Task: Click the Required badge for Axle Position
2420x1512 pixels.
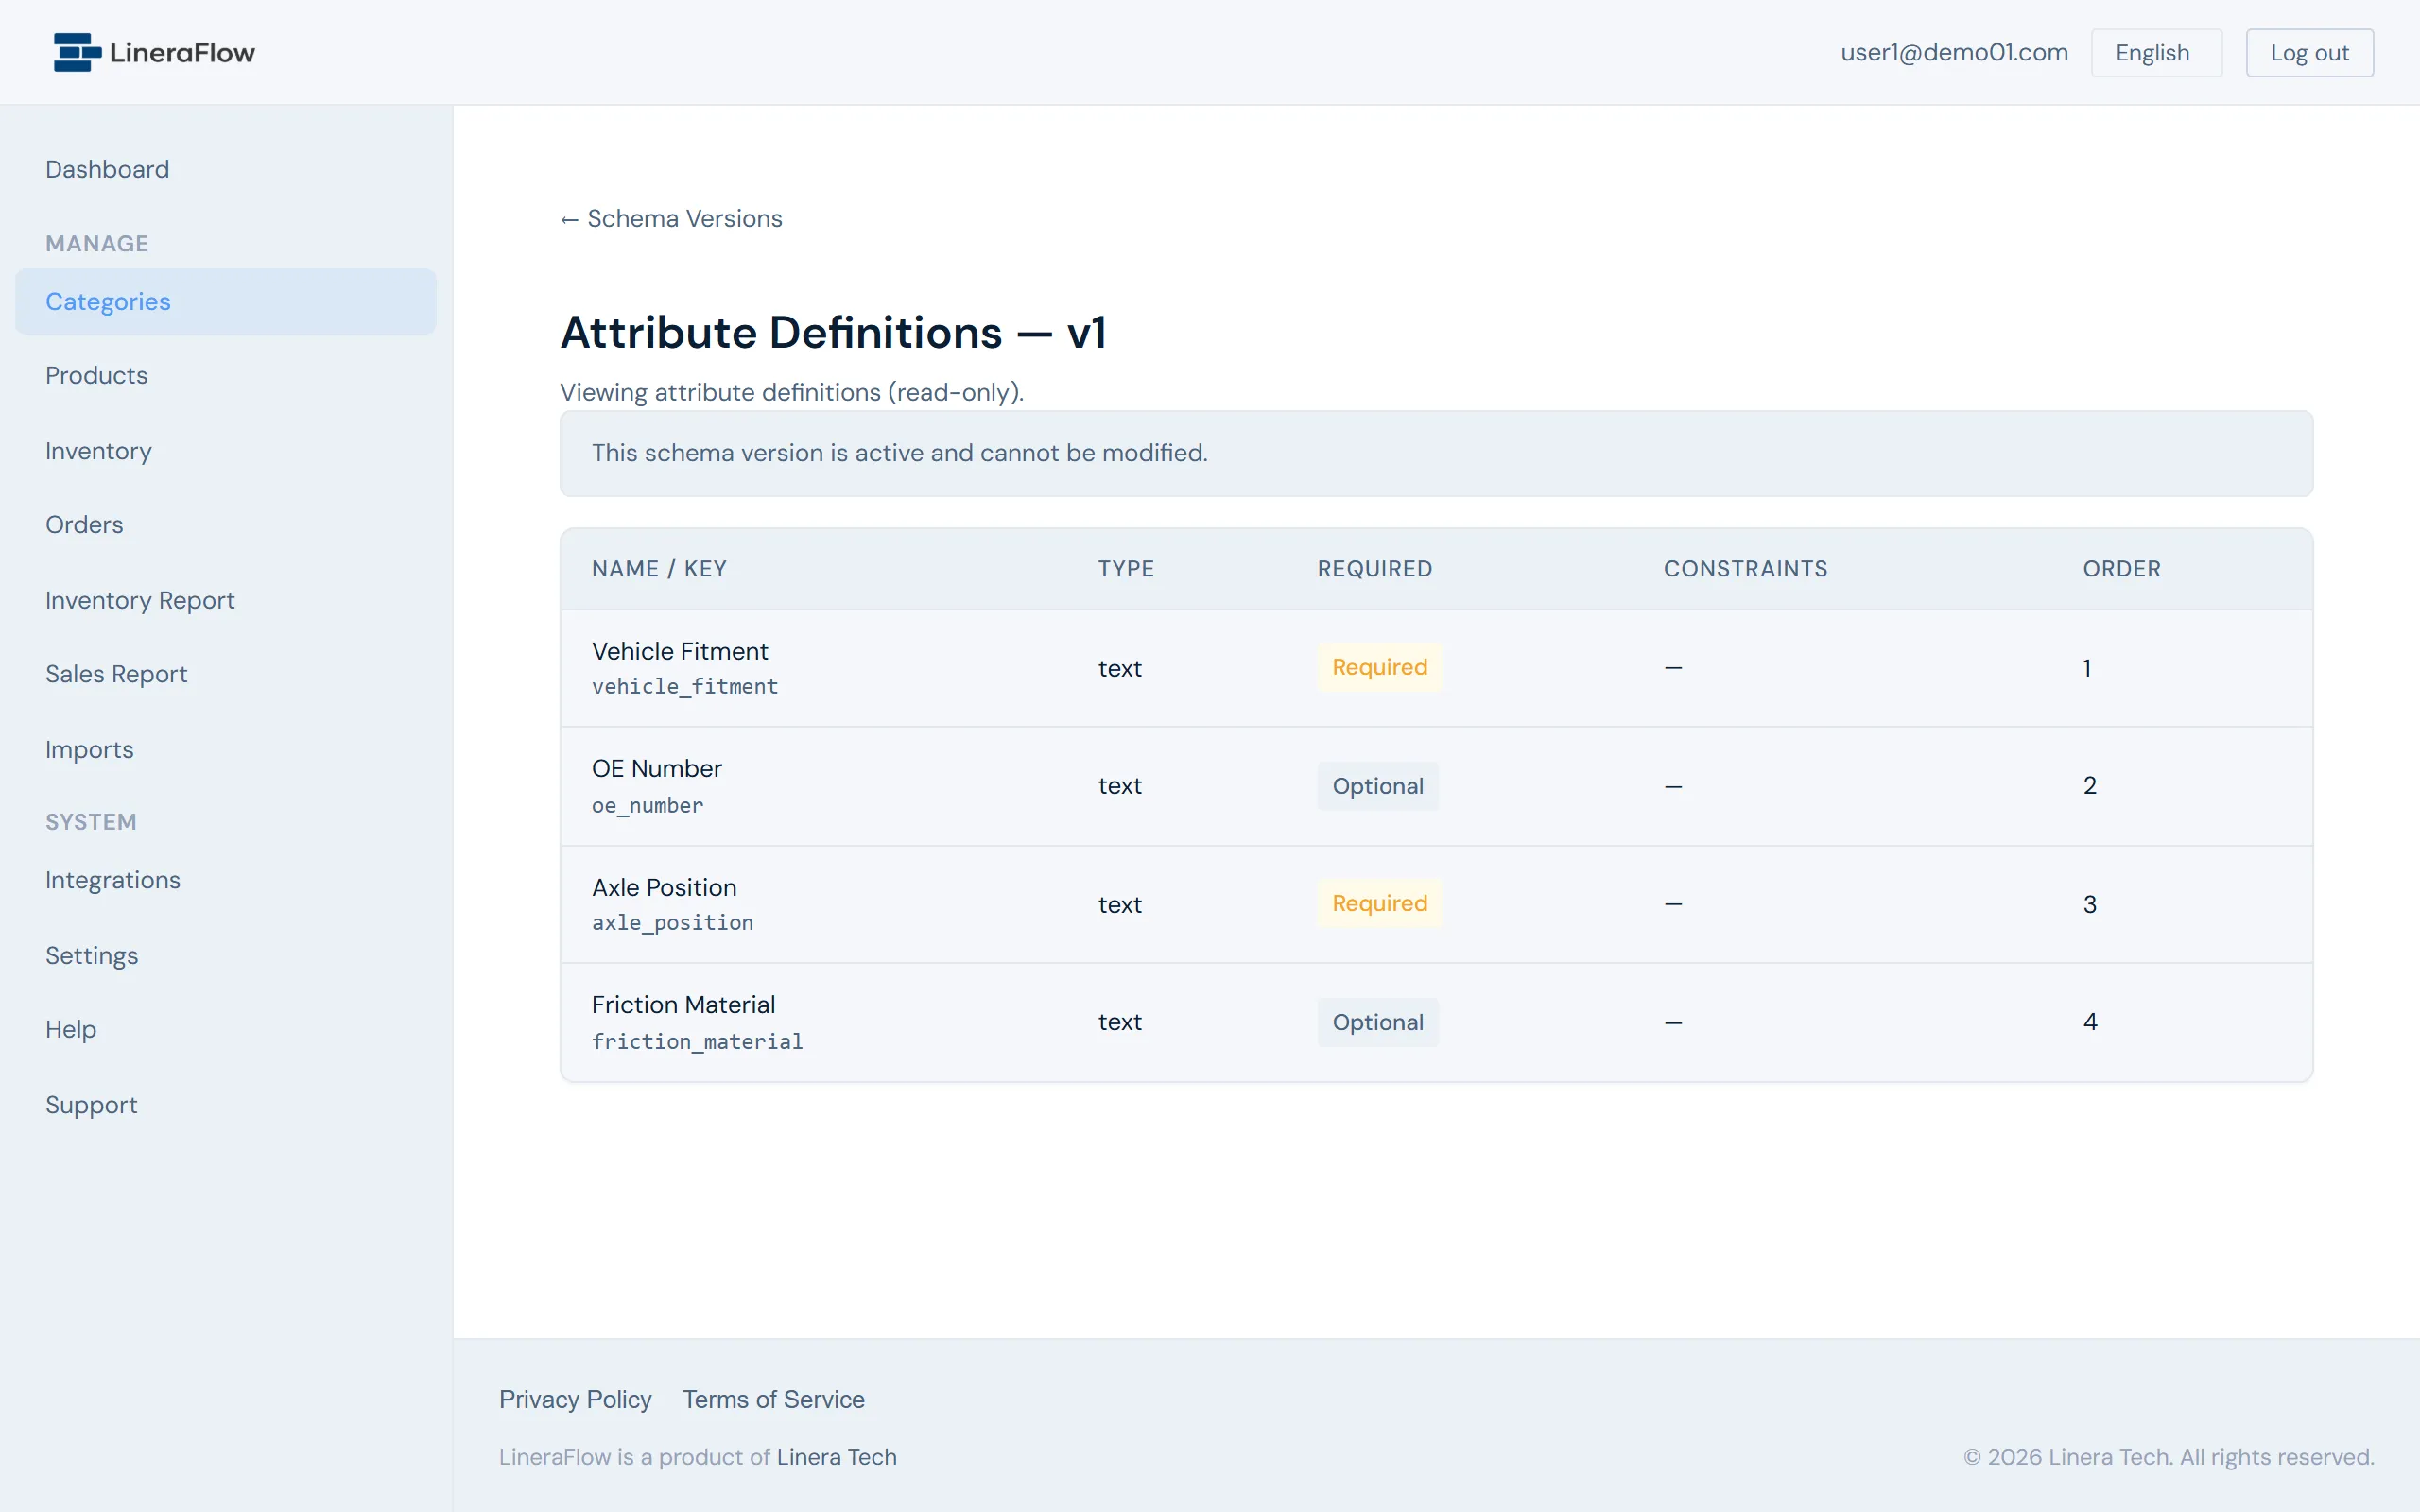Action: (x=1379, y=903)
